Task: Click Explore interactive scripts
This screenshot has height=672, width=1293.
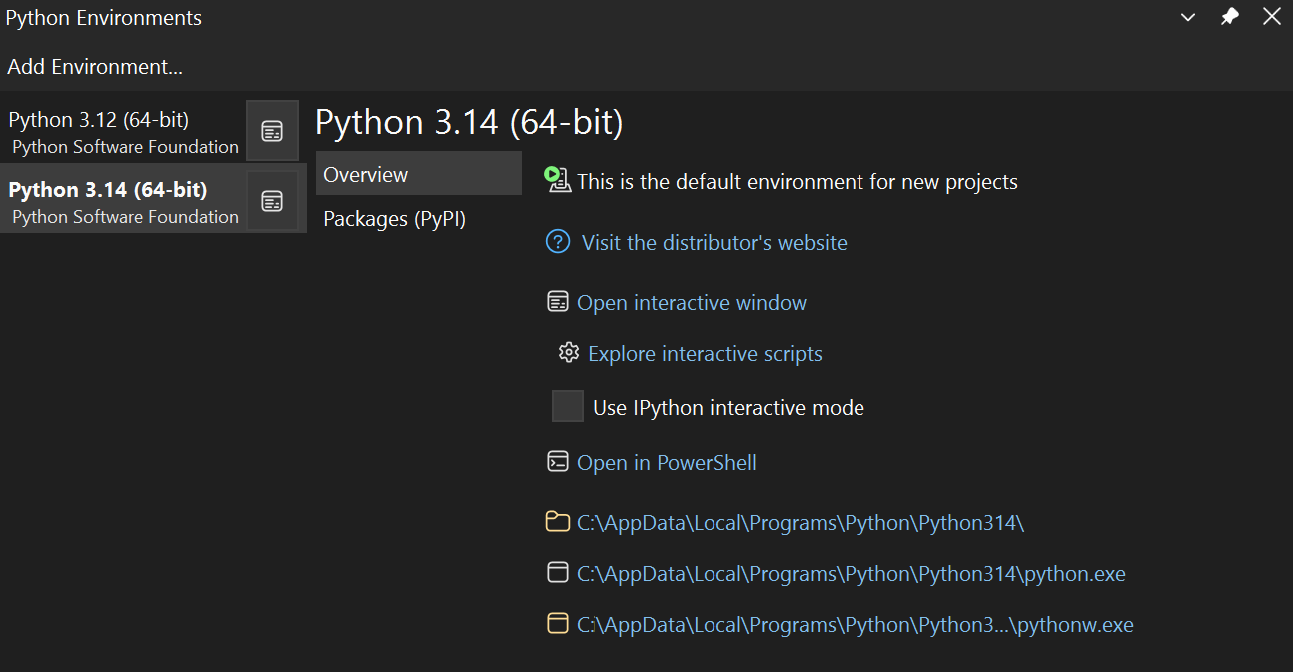Action: click(704, 352)
